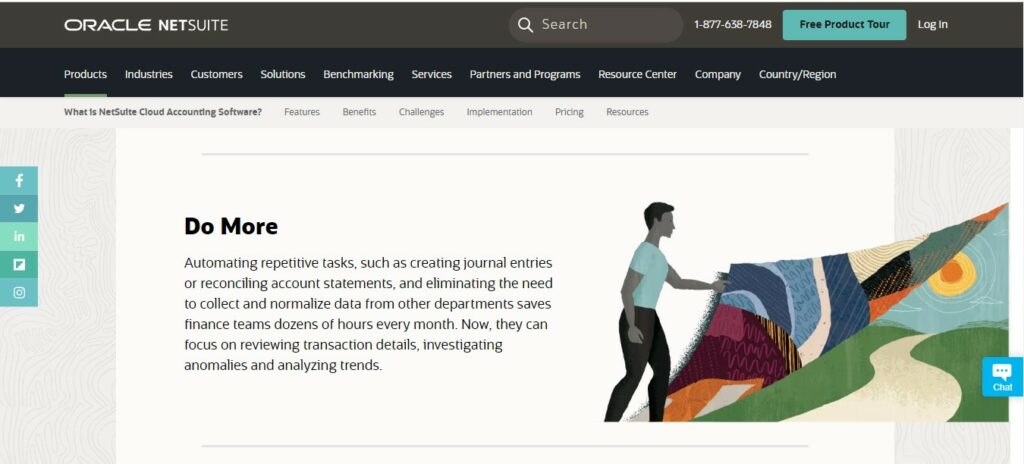The height and width of the screenshot is (464, 1024).
Task: Share page via Facebook icon
Action: click(x=19, y=180)
